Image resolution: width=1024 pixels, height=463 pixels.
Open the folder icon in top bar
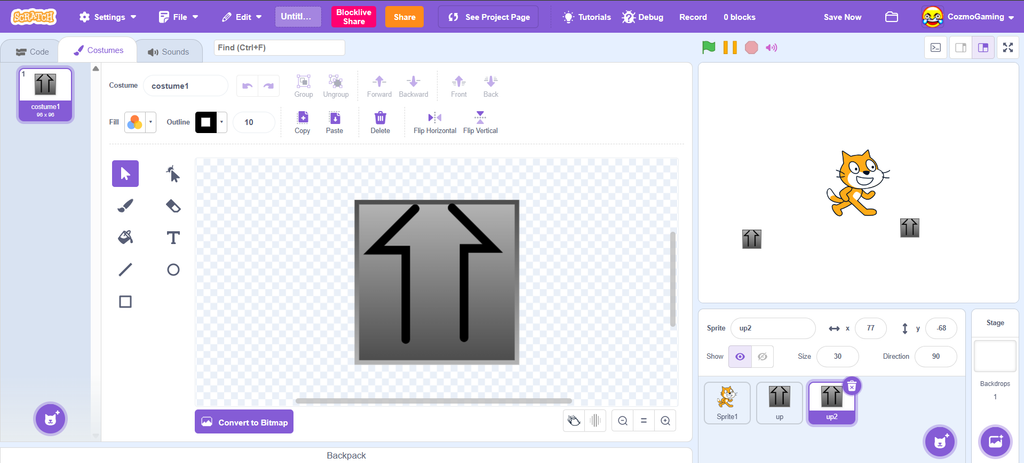point(891,17)
